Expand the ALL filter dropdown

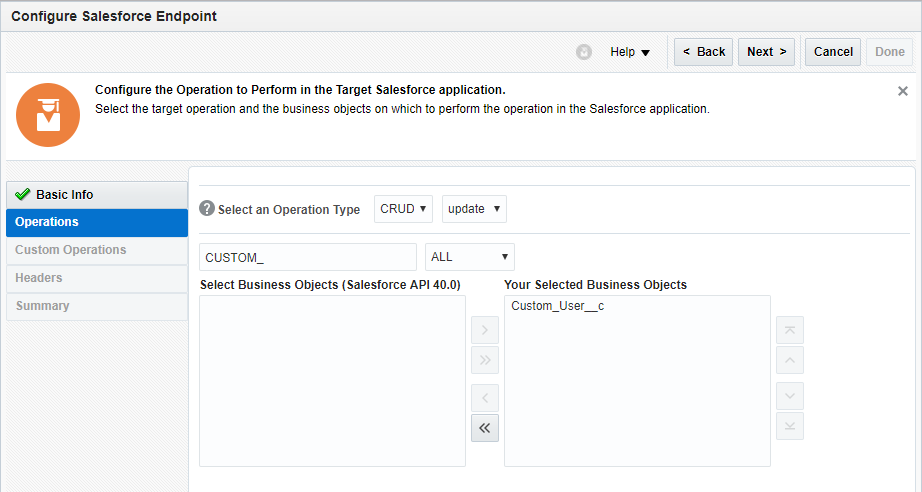coord(469,257)
